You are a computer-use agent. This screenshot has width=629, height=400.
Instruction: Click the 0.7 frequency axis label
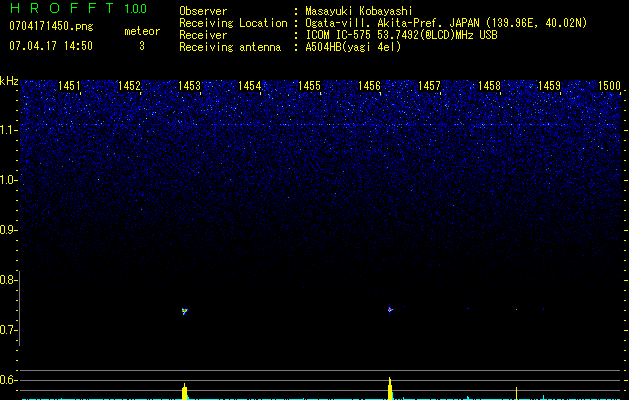pos(9,331)
